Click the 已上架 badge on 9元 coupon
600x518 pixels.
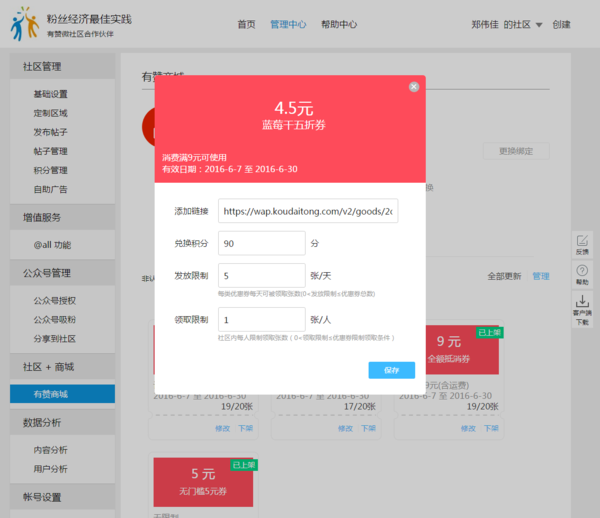click(489, 332)
